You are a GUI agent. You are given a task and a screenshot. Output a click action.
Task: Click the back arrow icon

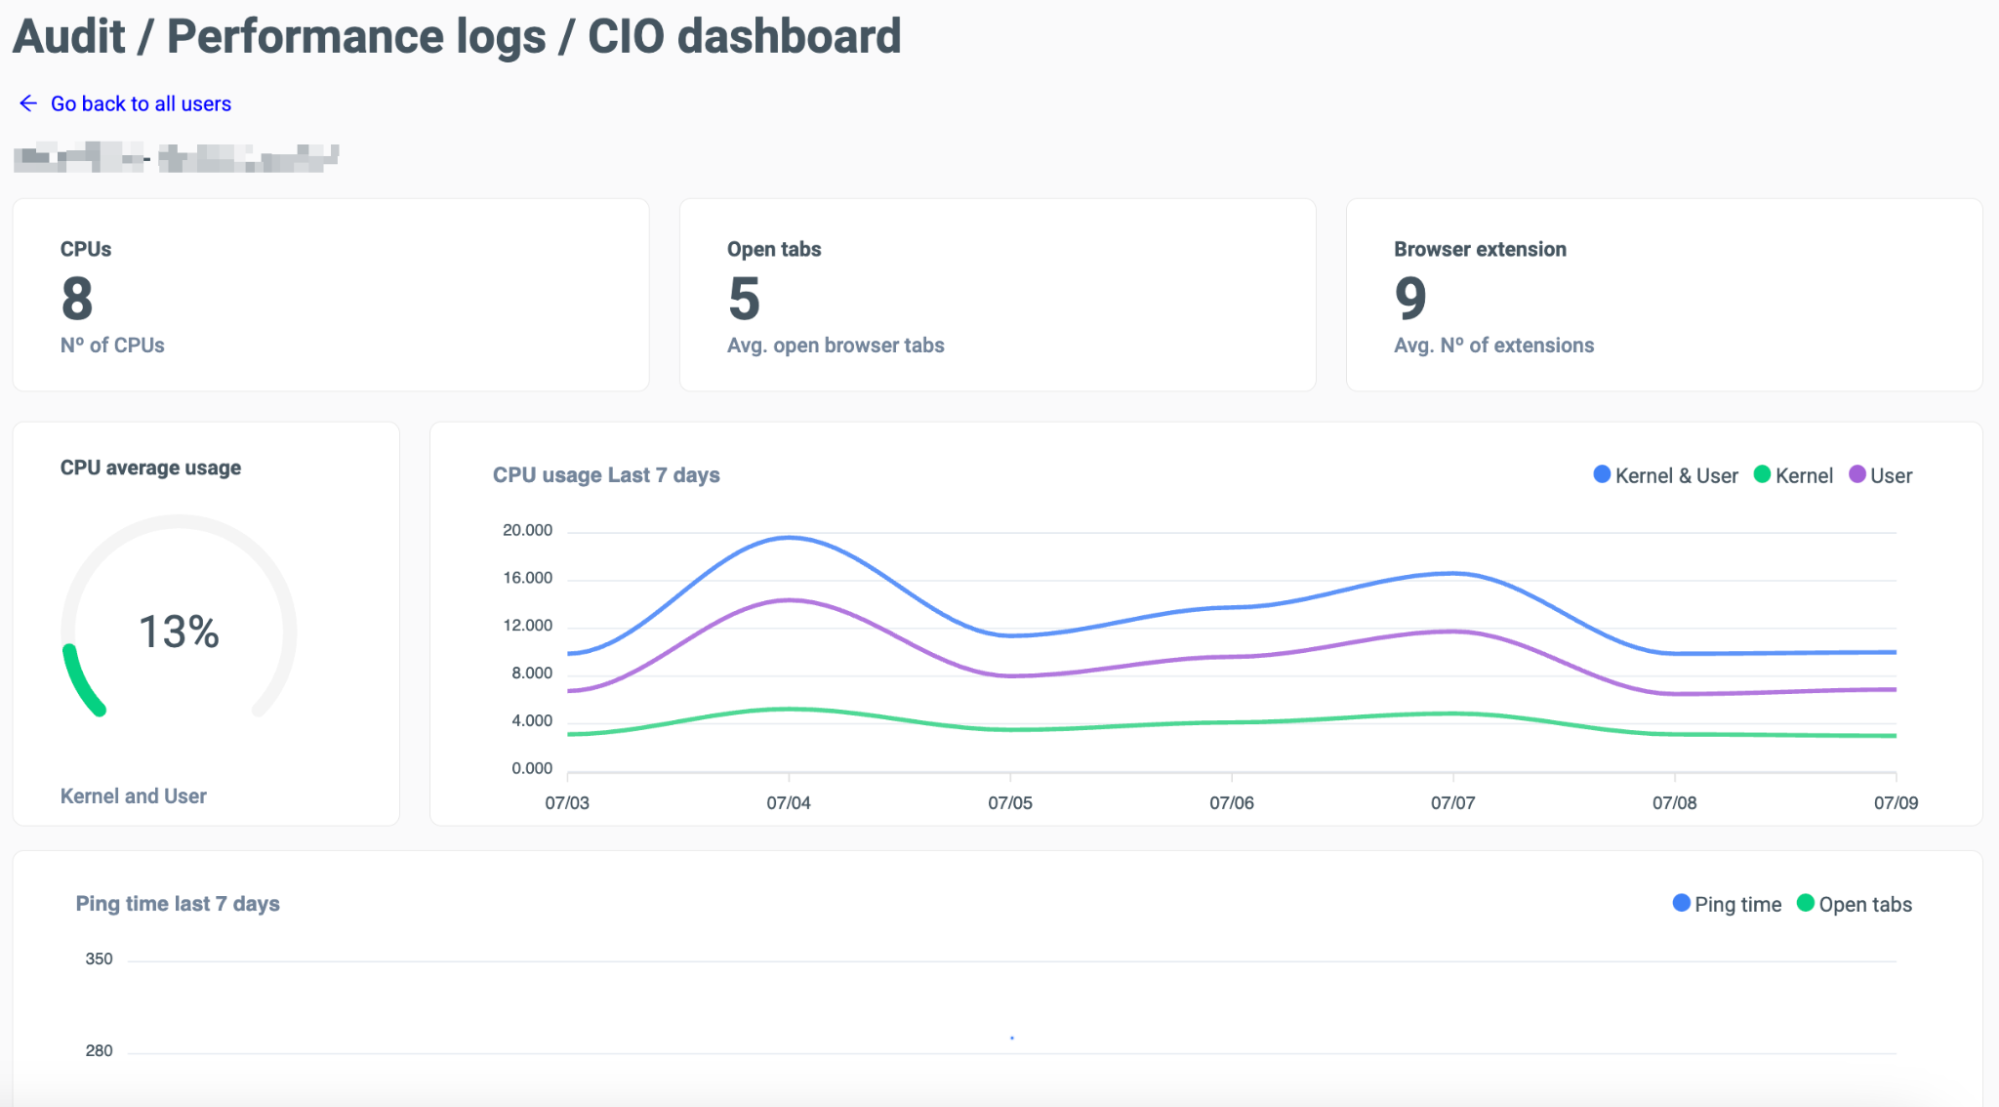28,103
